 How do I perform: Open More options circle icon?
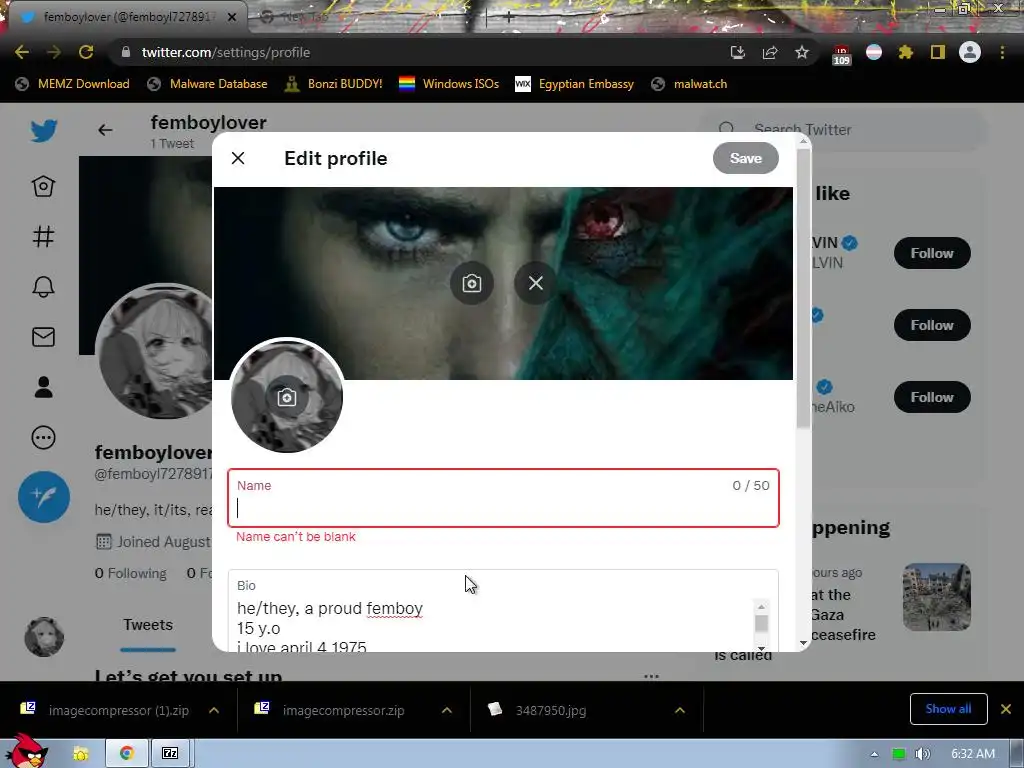44,438
